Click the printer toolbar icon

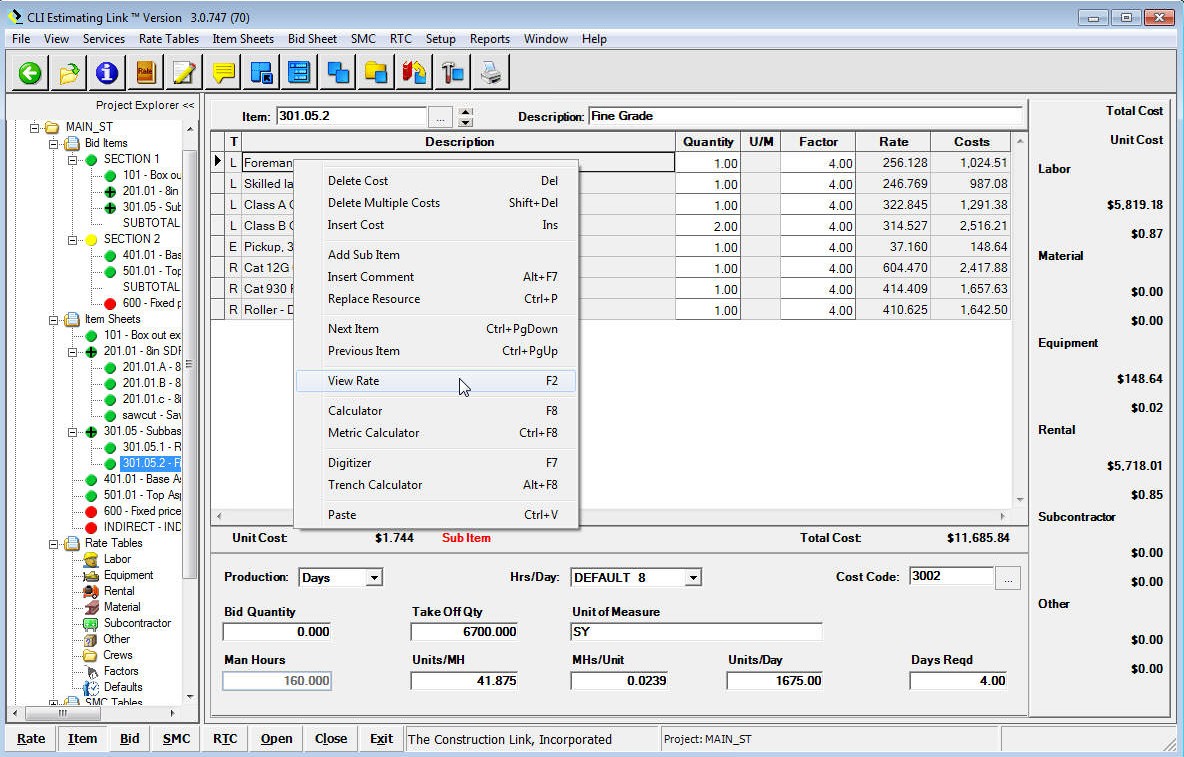491,72
